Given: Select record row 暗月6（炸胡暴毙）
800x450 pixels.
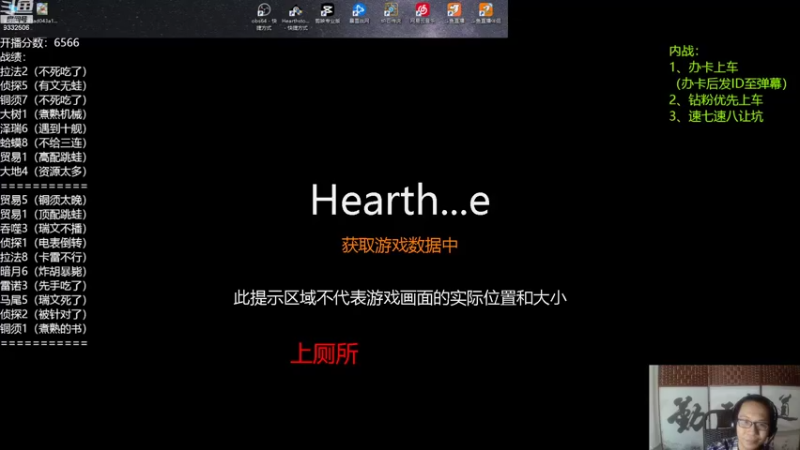Looking at the screenshot, I should (44, 271).
